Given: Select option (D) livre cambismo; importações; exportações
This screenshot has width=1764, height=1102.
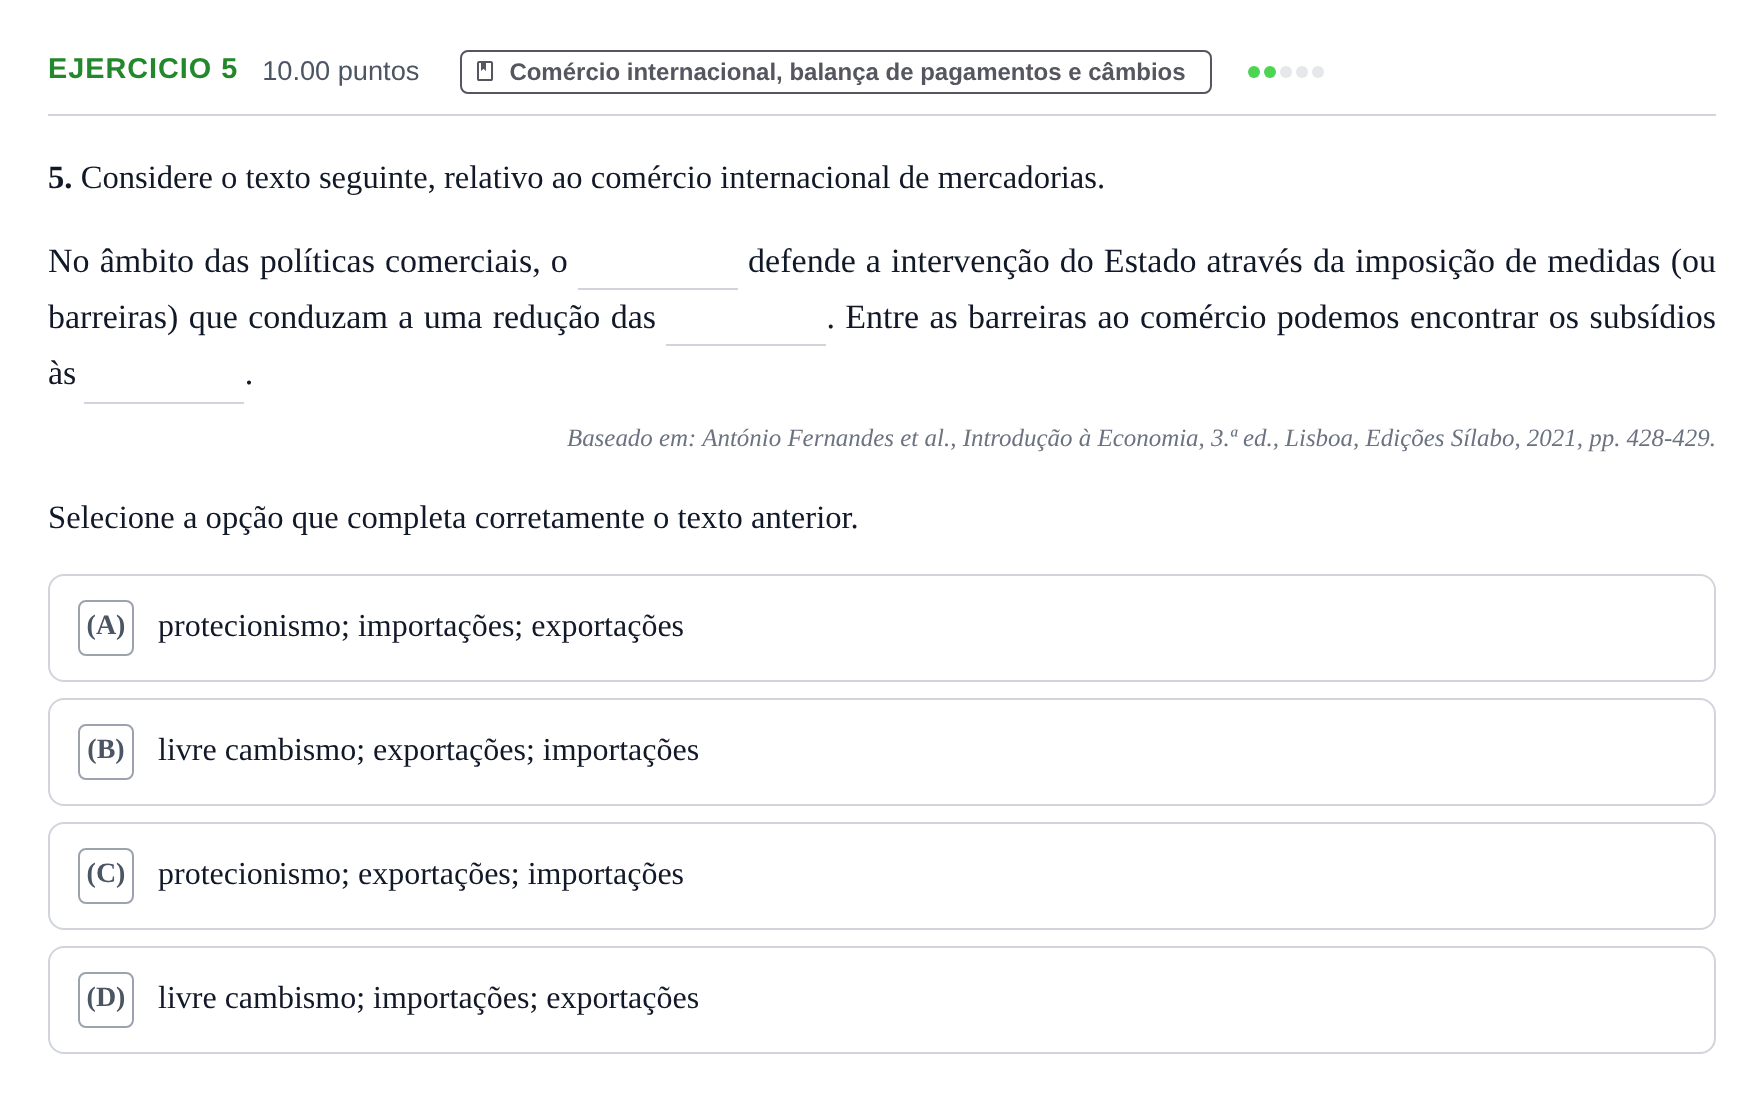Looking at the screenshot, I should [x=882, y=1000].
